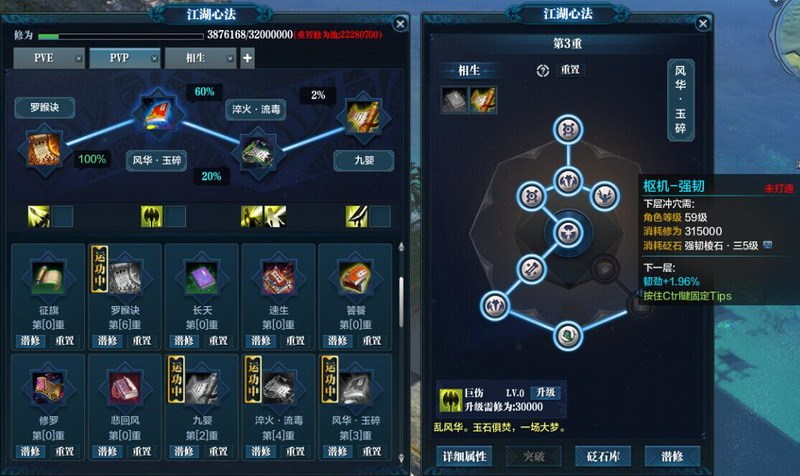Click 潜修 under the 征旗 skill
The width and height of the screenshot is (800, 476).
(30, 340)
